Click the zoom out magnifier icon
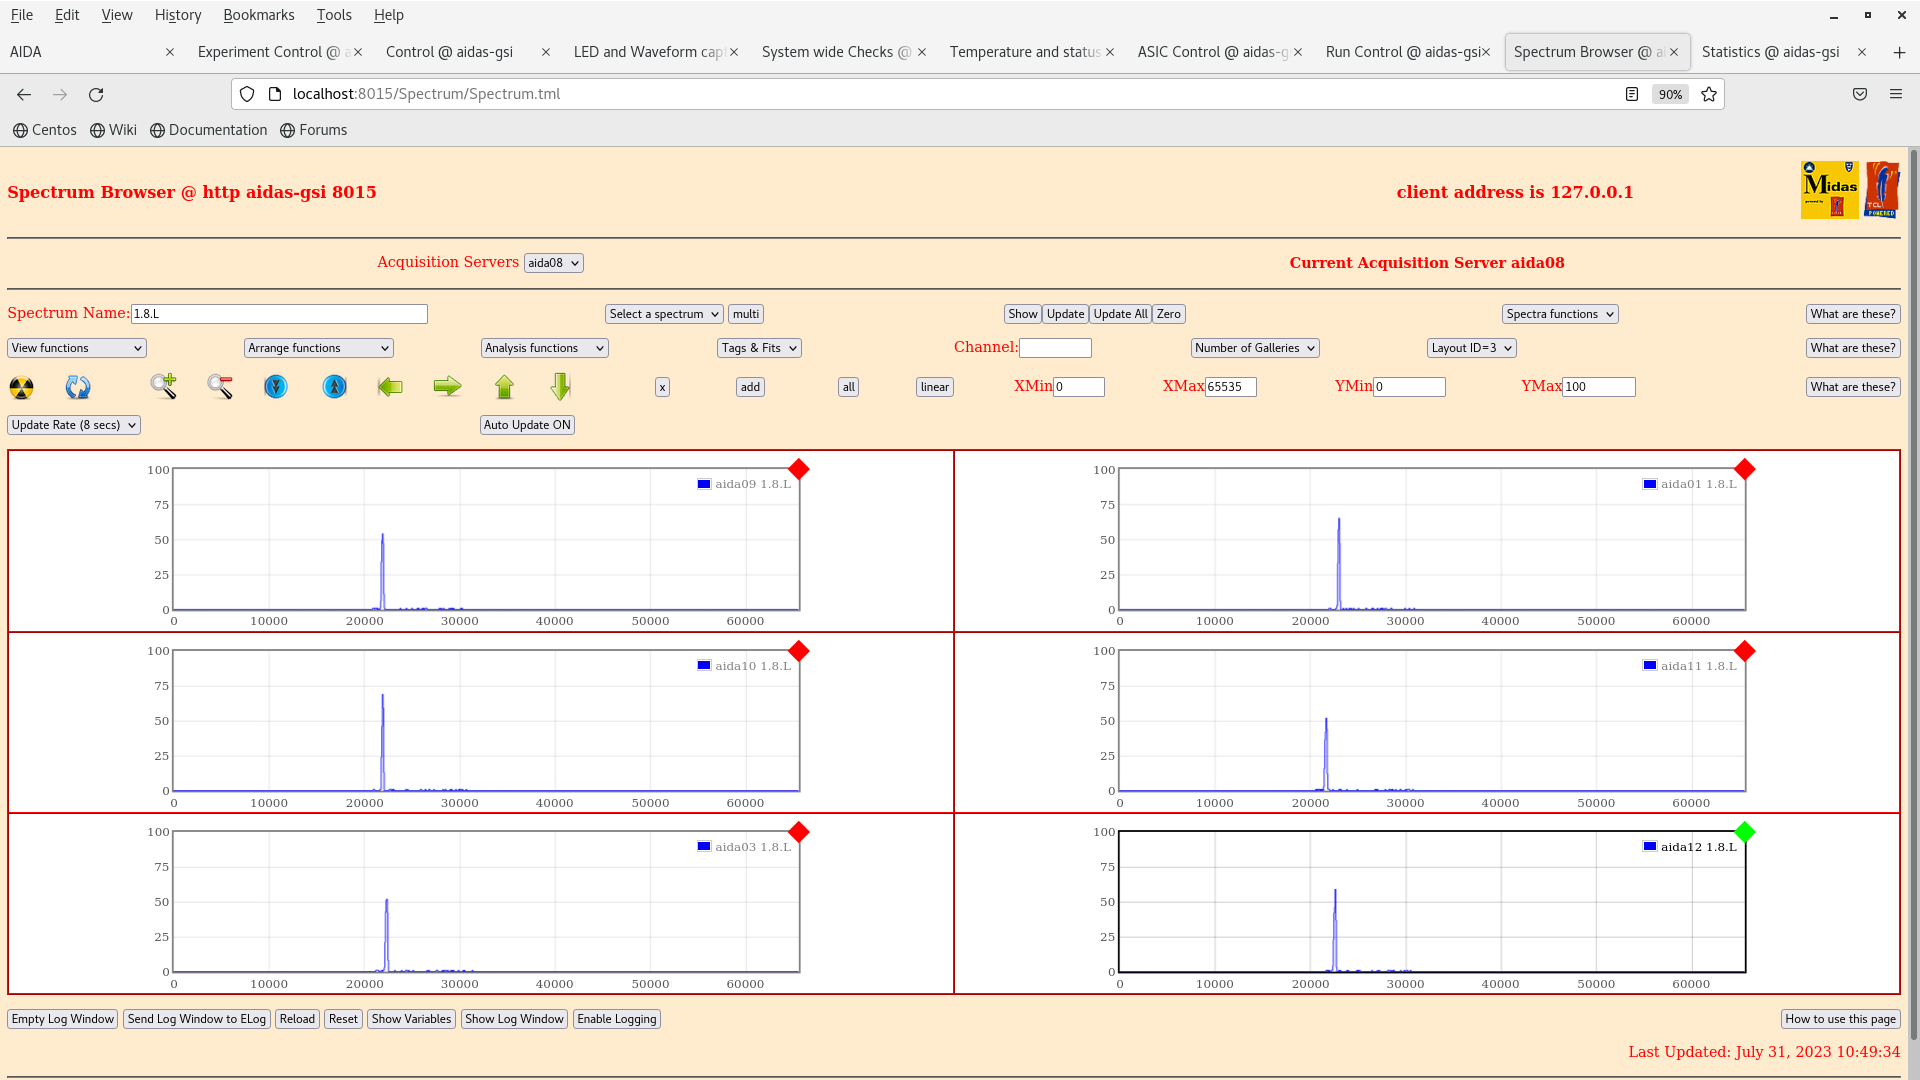 coord(220,386)
